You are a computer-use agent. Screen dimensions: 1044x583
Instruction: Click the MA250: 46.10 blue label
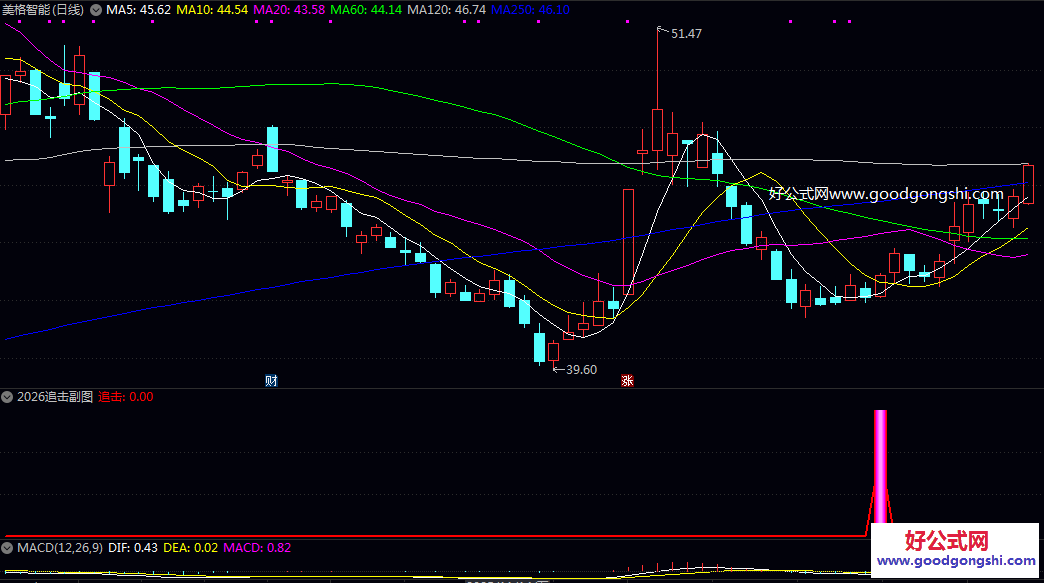pos(530,10)
